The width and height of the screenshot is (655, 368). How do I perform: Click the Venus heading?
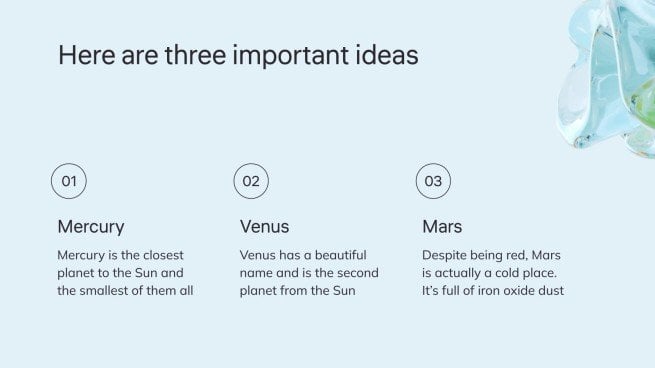(264, 227)
